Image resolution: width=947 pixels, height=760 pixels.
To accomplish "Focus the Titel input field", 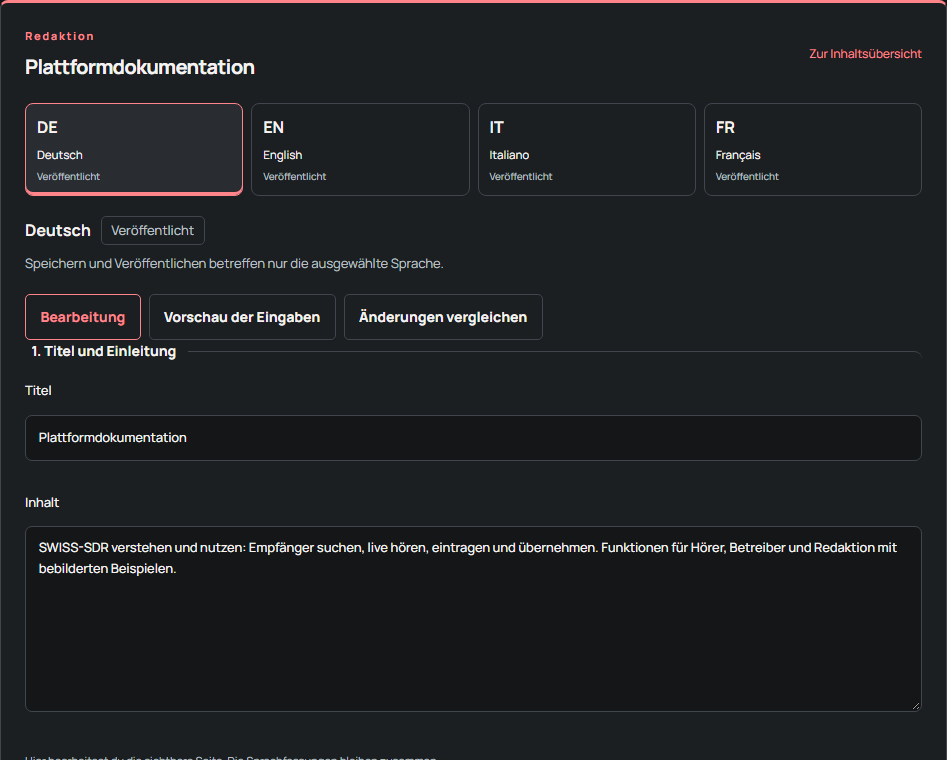I will point(474,438).
